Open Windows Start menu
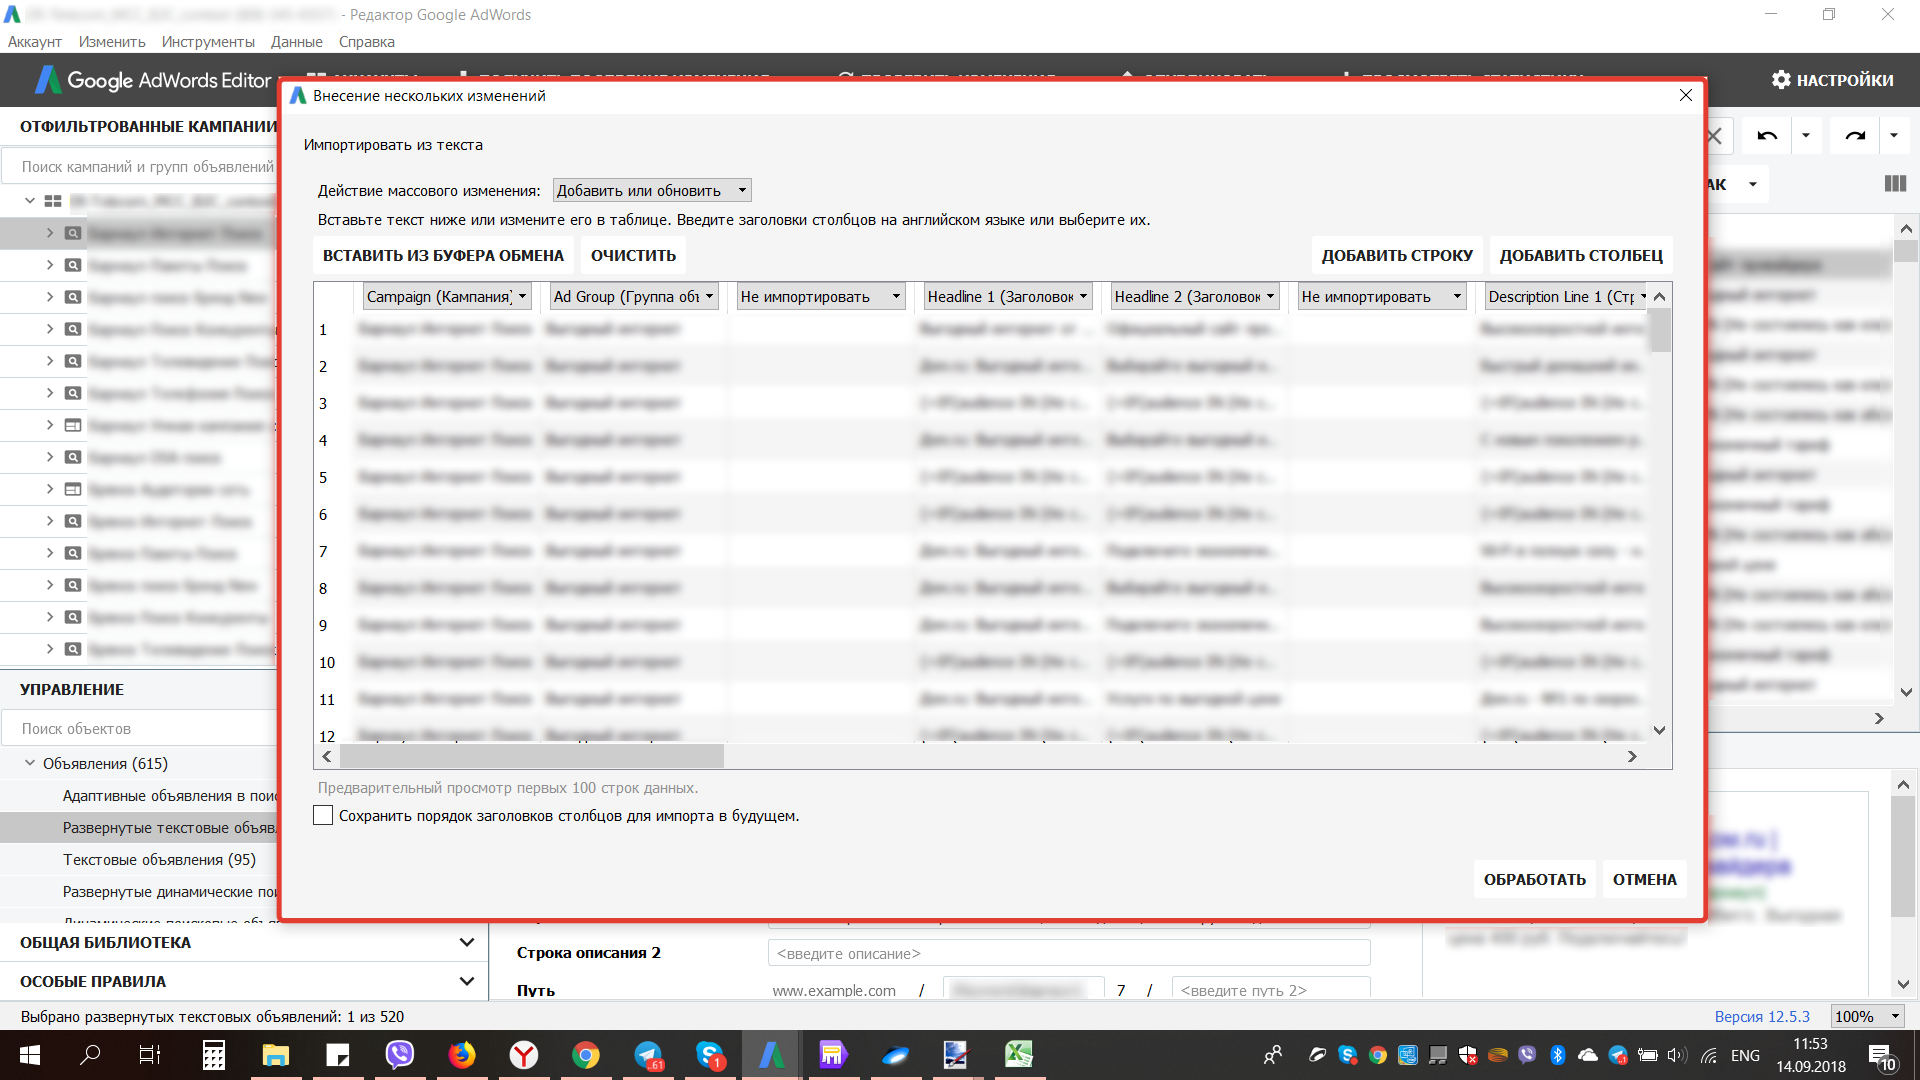 [29, 1055]
